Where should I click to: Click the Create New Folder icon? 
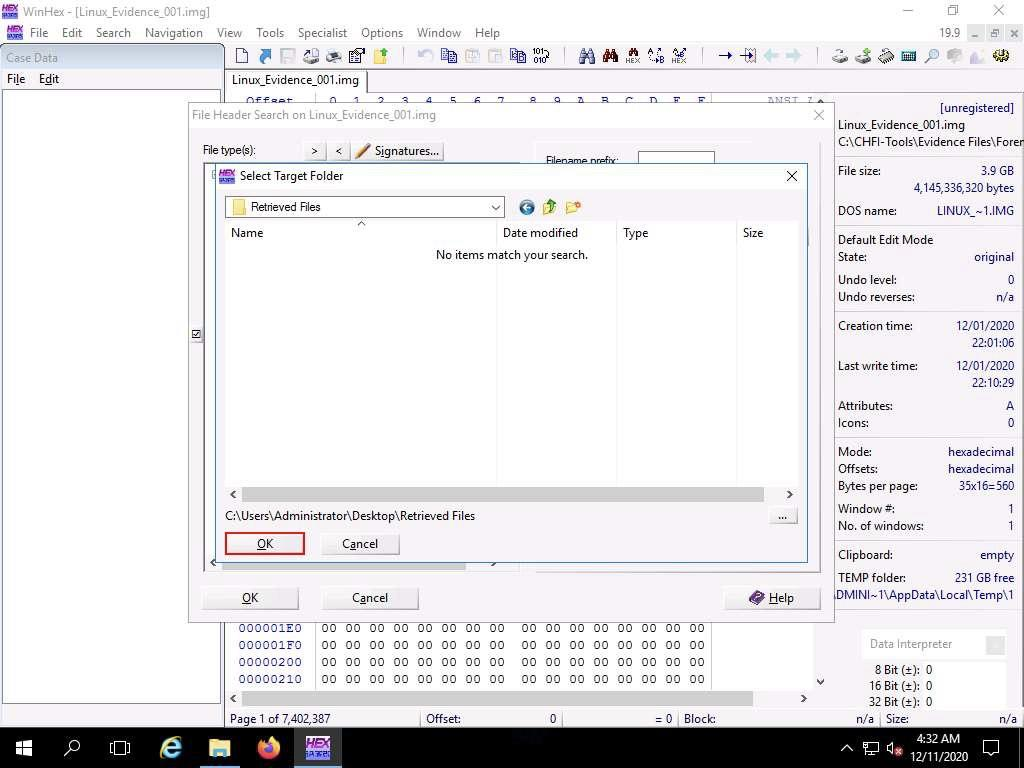[573, 207]
